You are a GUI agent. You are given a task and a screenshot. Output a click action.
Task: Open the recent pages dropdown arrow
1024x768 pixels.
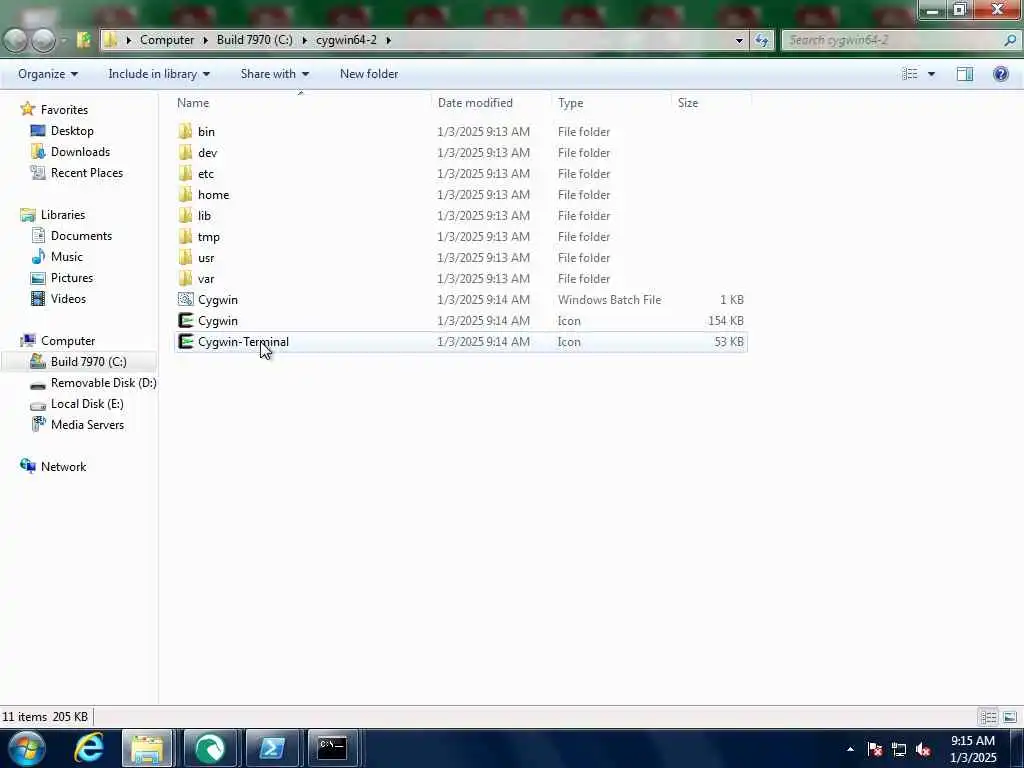65,40
